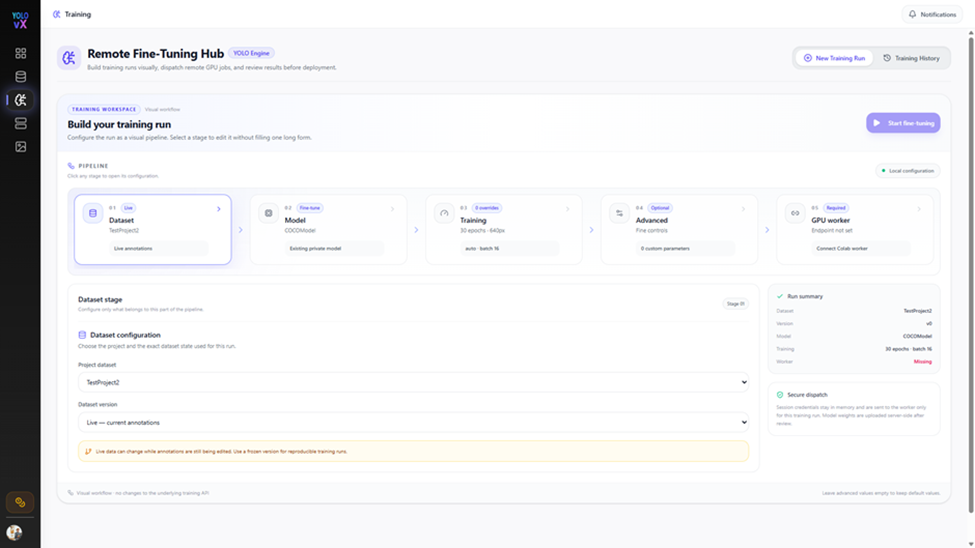This screenshot has width=975, height=548.
Task: Select the Model pipeline stage card
Action: point(328,230)
